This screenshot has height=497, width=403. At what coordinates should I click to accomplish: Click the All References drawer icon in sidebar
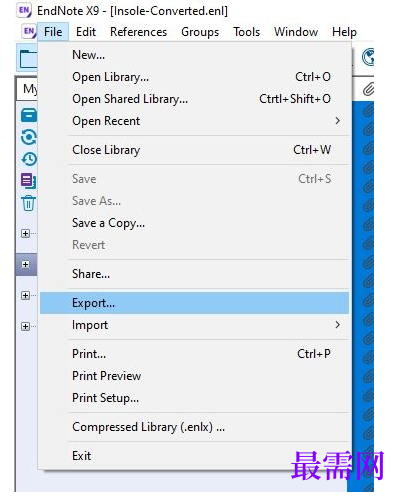(29, 115)
